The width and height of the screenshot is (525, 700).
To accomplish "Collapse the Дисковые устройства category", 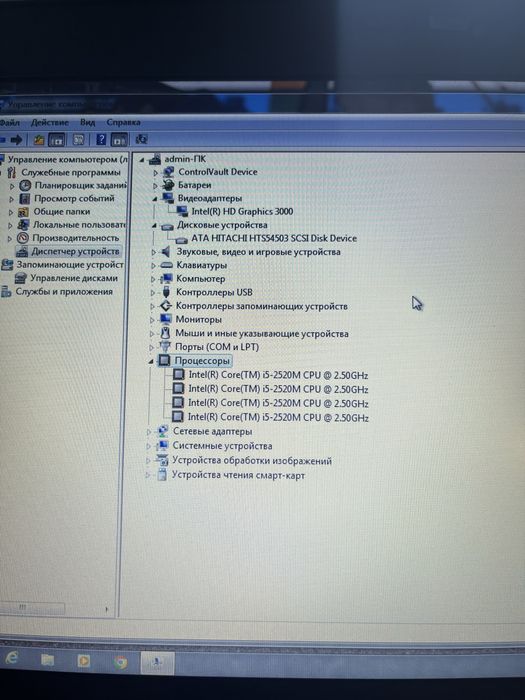I will pyautogui.click(x=154, y=226).
